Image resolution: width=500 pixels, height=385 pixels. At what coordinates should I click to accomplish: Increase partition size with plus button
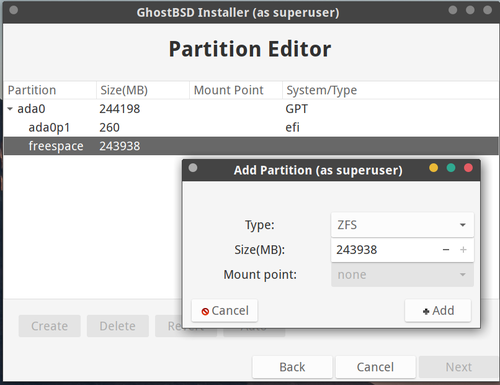[x=463, y=250]
